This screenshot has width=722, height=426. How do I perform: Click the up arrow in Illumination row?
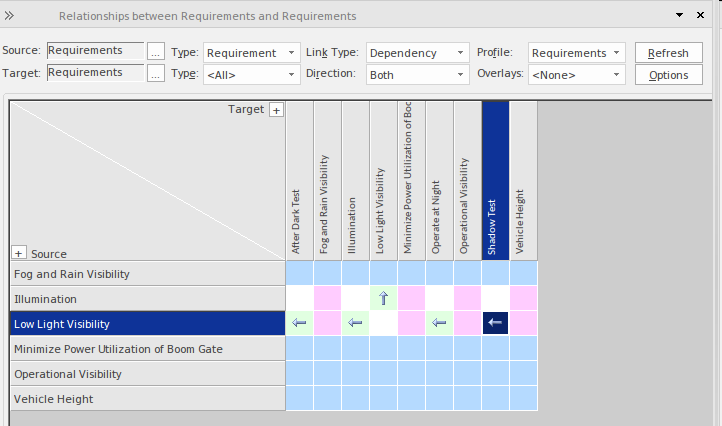click(x=383, y=298)
